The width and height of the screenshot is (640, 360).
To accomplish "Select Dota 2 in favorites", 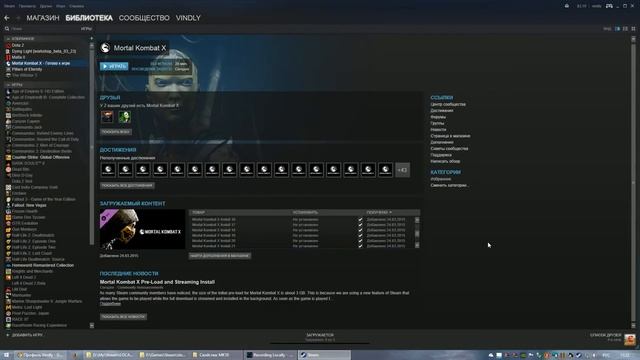I will (18, 45).
